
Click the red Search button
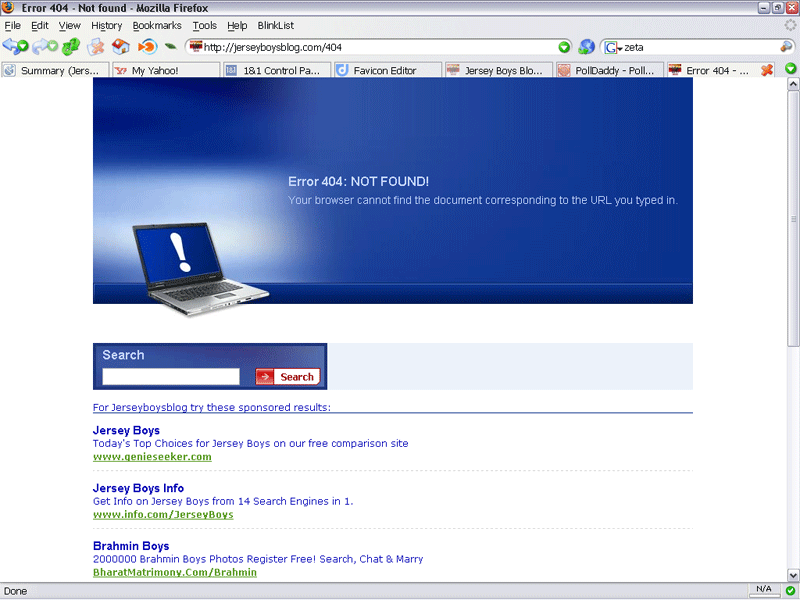288,377
